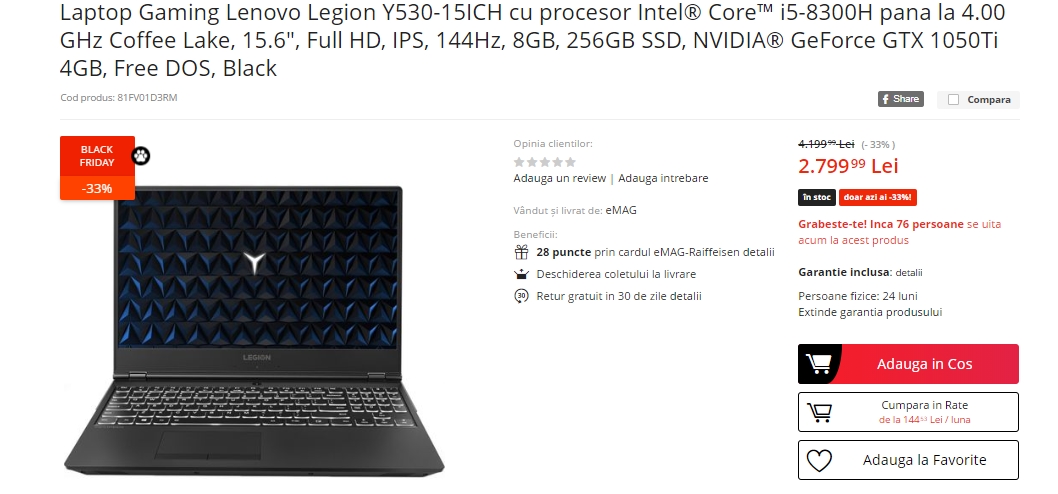The width and height of the screenshot is (1058, 494).
Task: Click the gift points icon
Action: pos(521,252)
